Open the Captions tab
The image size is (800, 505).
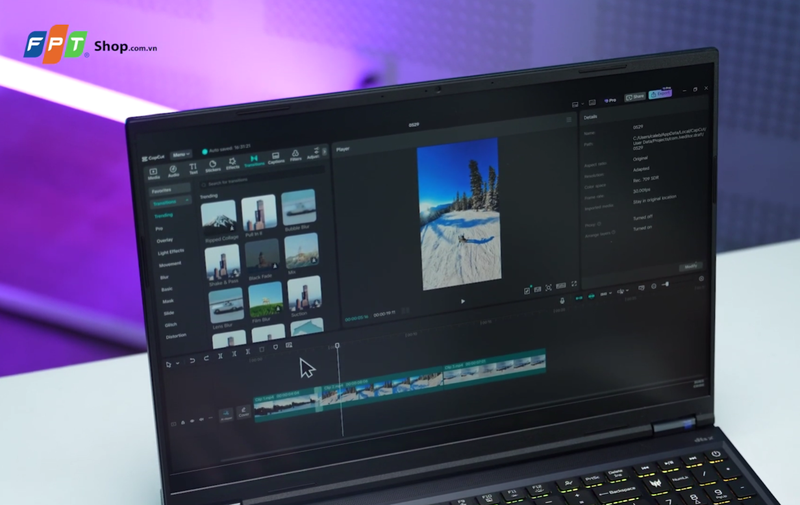tap(276, 158)
